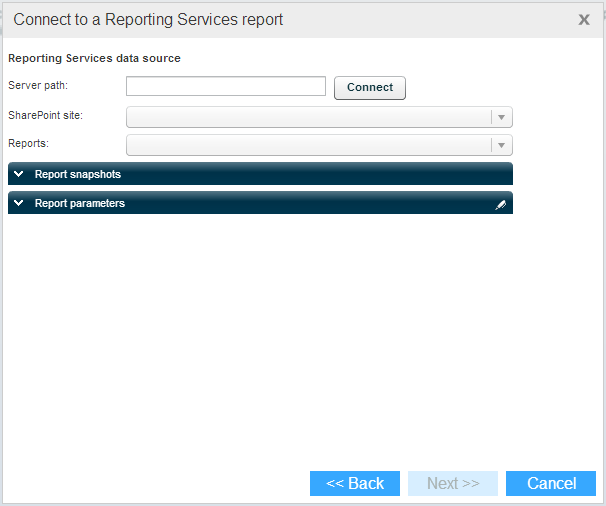Expand Report parameters using its chevron icon
This screenshot has width=606, height=506.
tap(19, 203)
